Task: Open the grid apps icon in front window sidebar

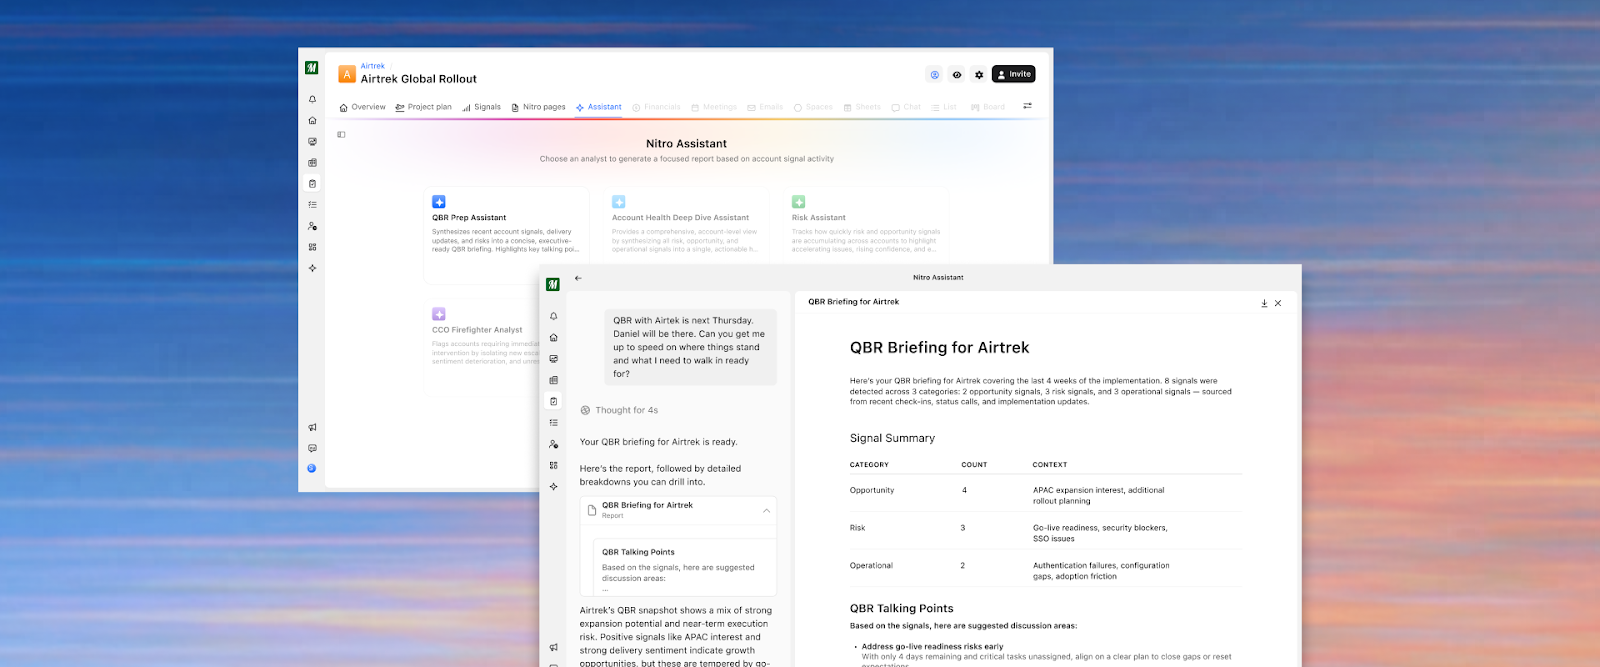Action: click(553, 465)
